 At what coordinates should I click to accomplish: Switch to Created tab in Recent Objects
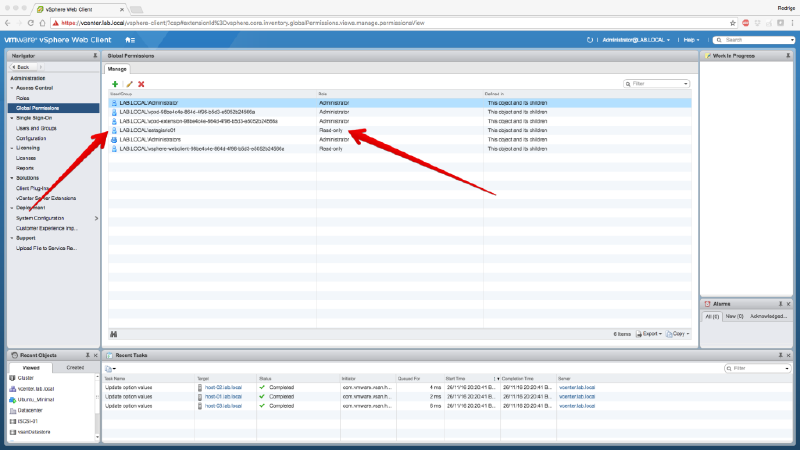tap(75, 368)
